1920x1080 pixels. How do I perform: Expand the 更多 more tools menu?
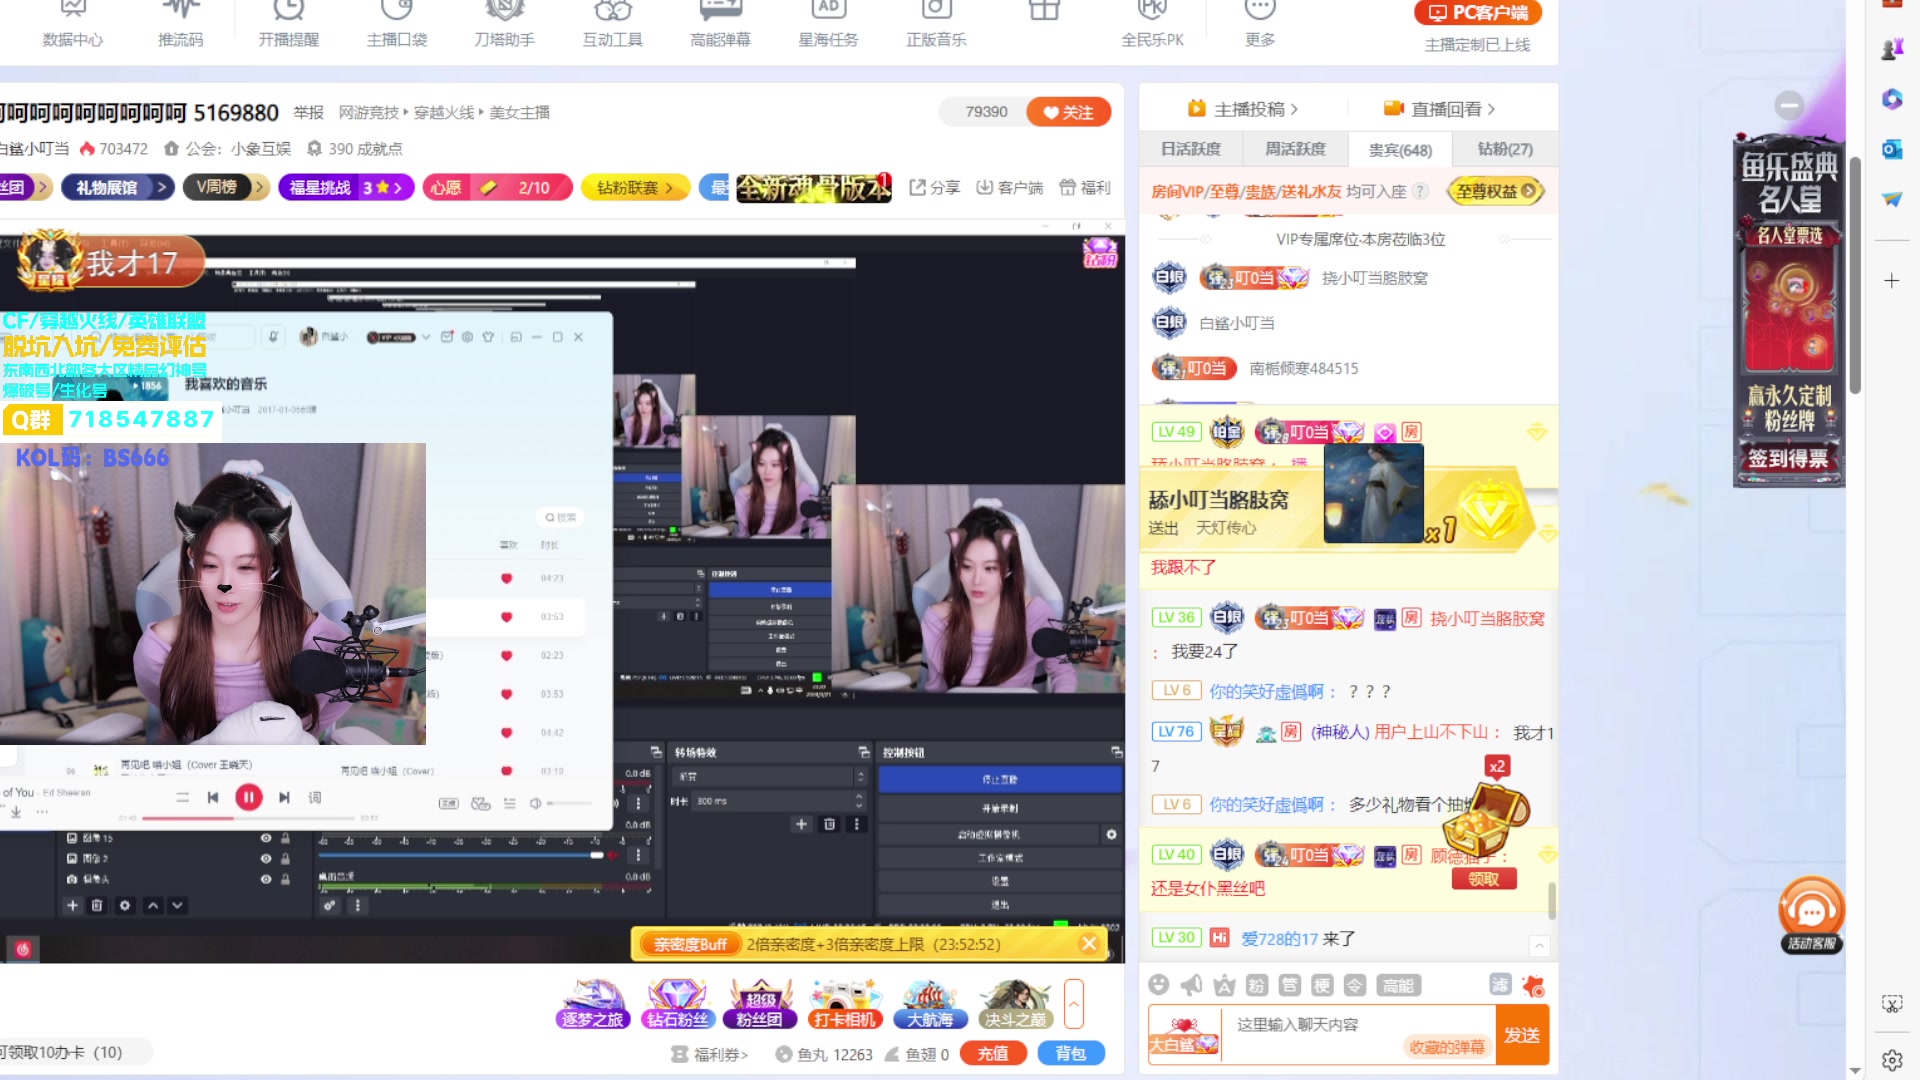[1260, 25]
